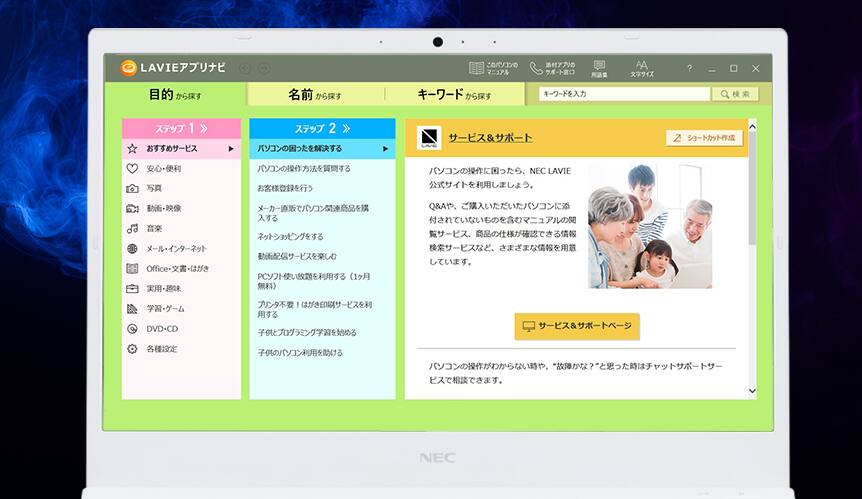
Task: Expand おすすめサービス arrow in Step 1
Action: pyautogui.click(x=231, y=148)
